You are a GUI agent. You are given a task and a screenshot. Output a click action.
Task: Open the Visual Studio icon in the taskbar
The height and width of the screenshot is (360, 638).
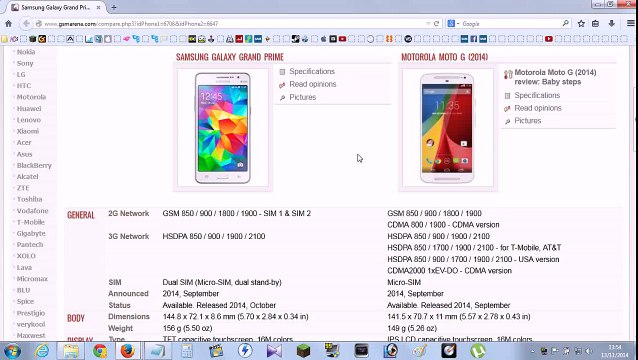(x=274, y=351)
